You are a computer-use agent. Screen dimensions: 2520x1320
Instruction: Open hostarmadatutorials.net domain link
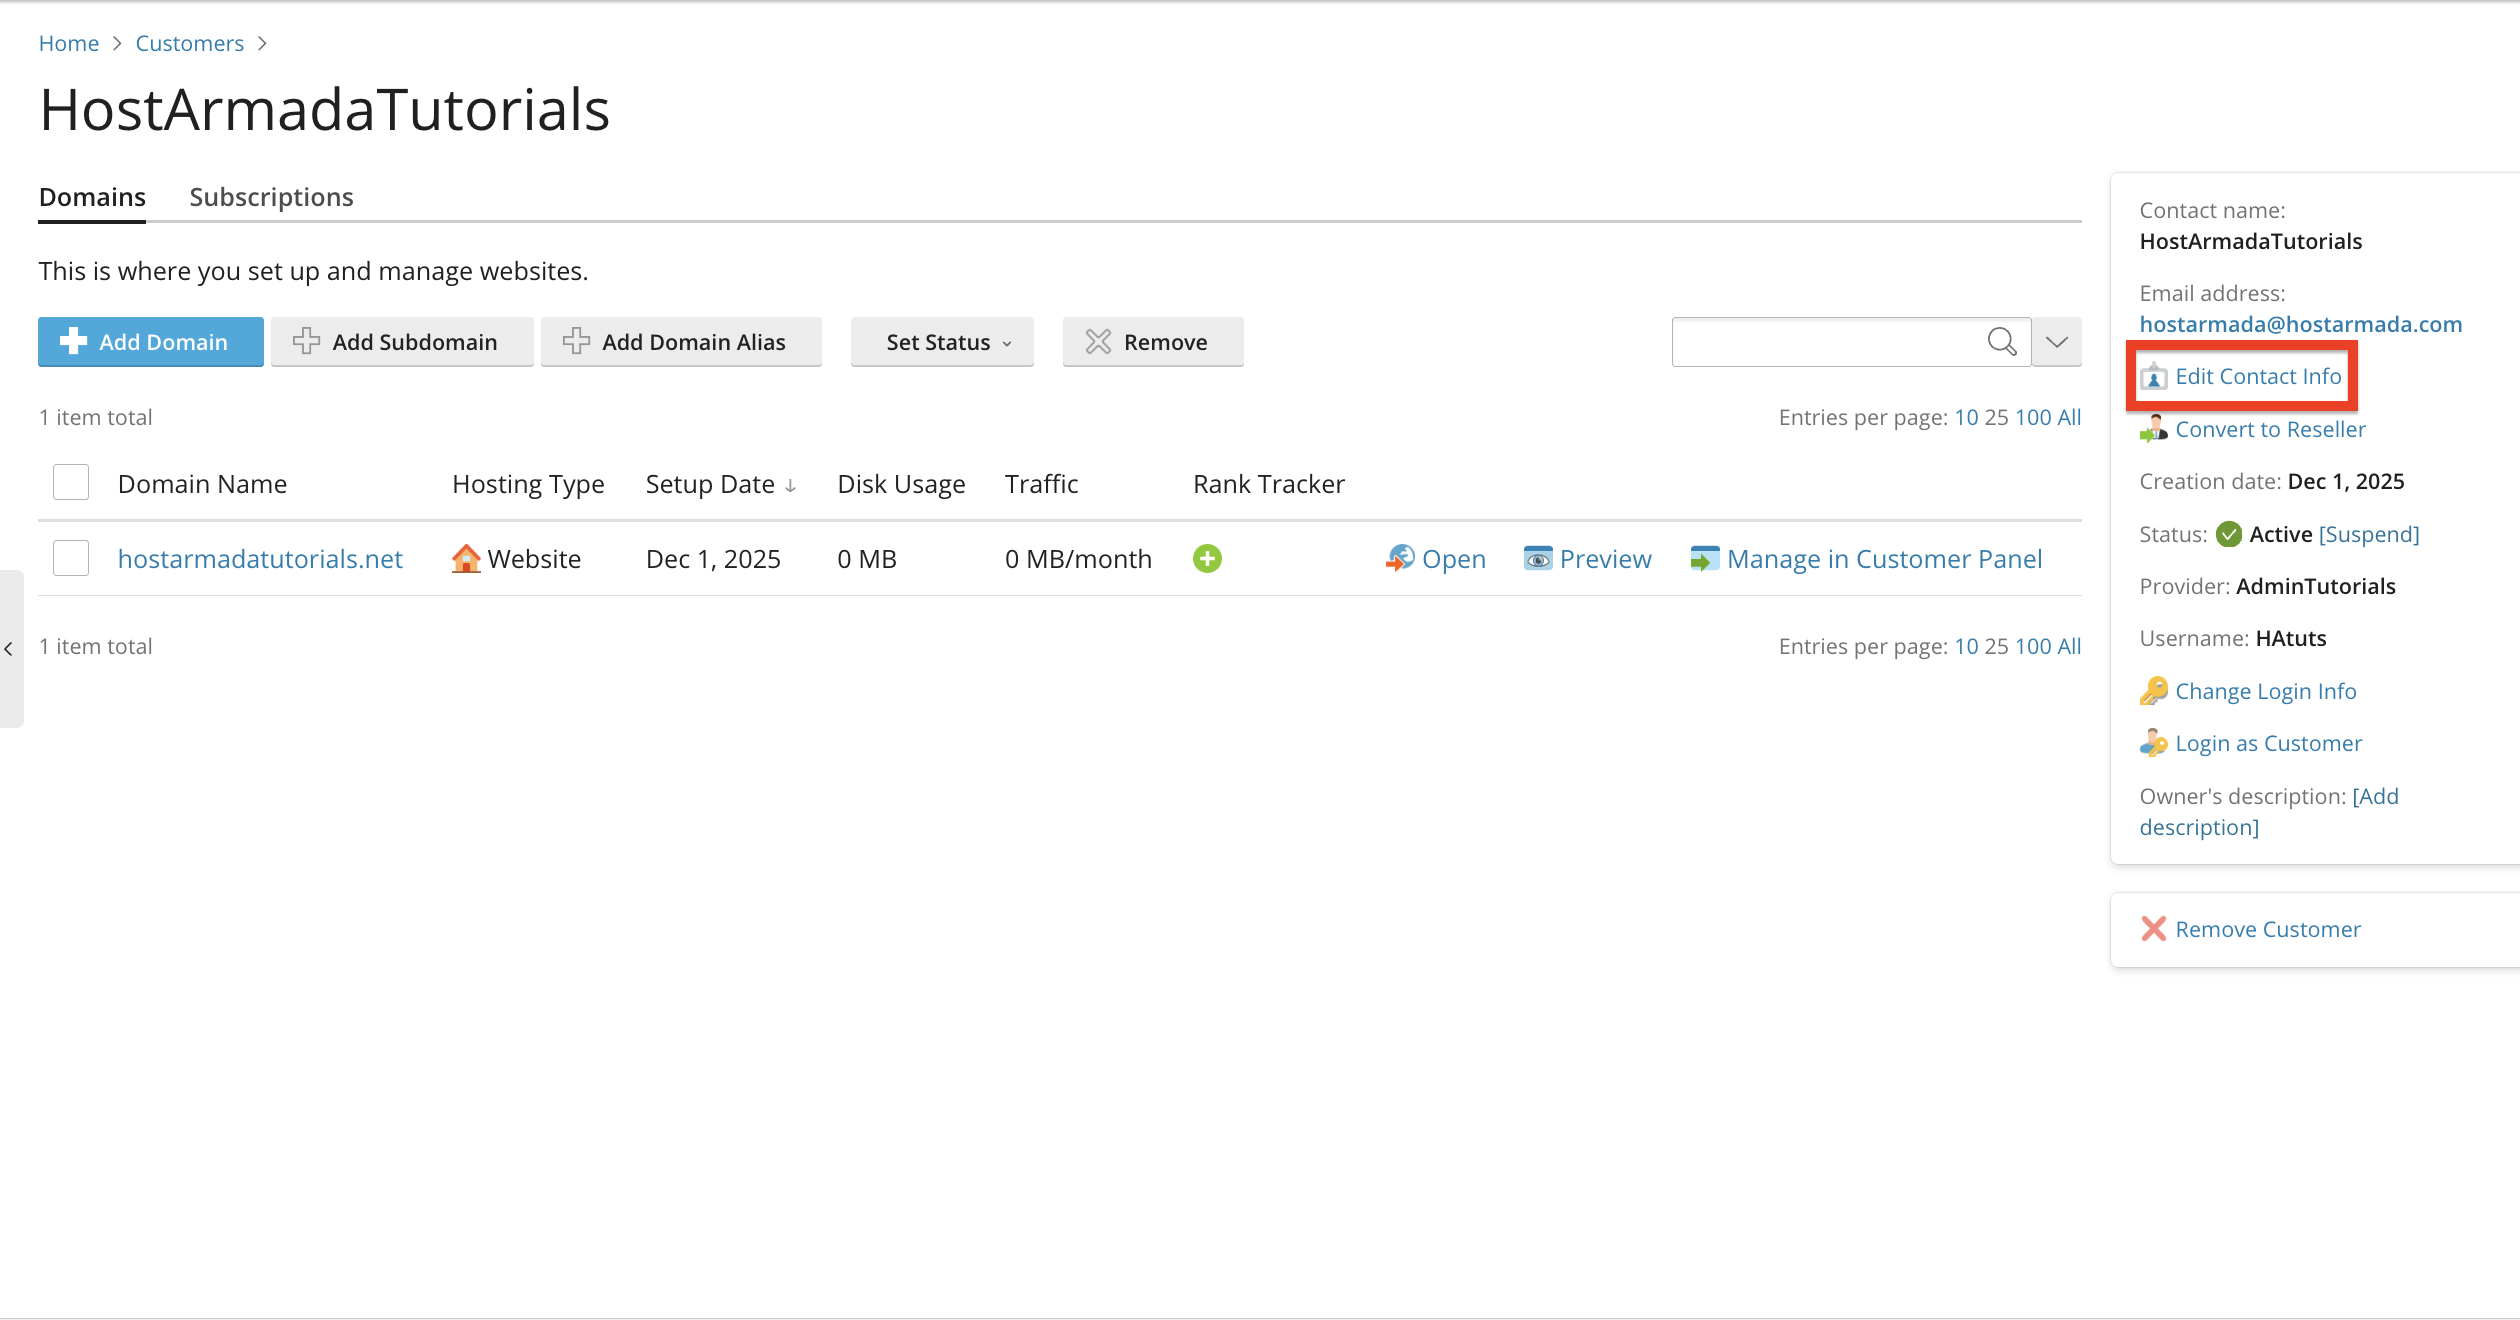[x=260, y=559]
